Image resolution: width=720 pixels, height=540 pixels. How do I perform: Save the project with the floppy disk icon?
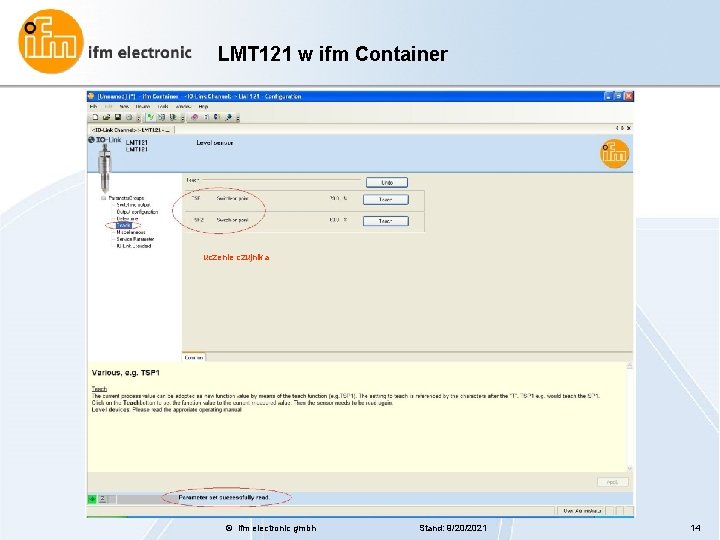118,118
